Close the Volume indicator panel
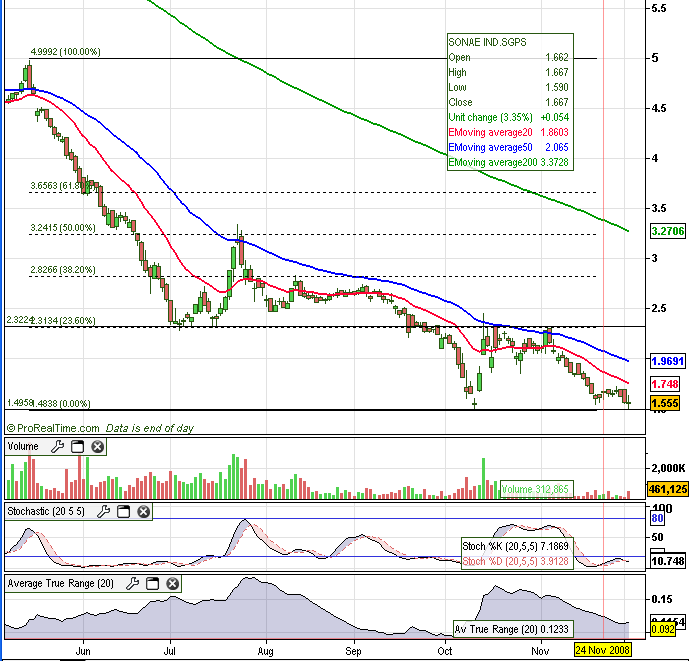 pos(97,447)
